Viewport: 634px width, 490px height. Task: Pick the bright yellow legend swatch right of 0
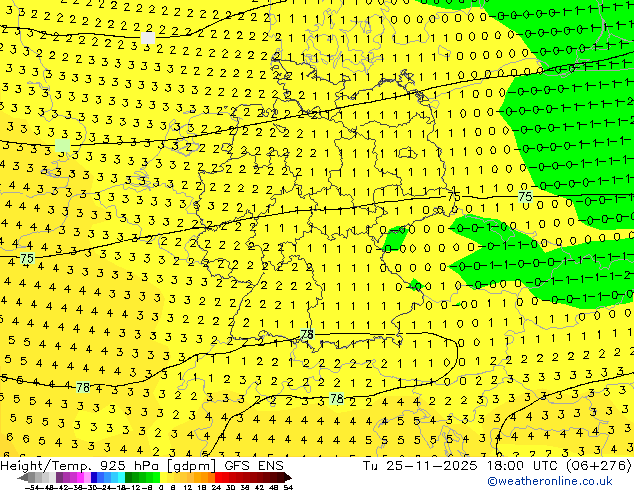click(163, 477)
